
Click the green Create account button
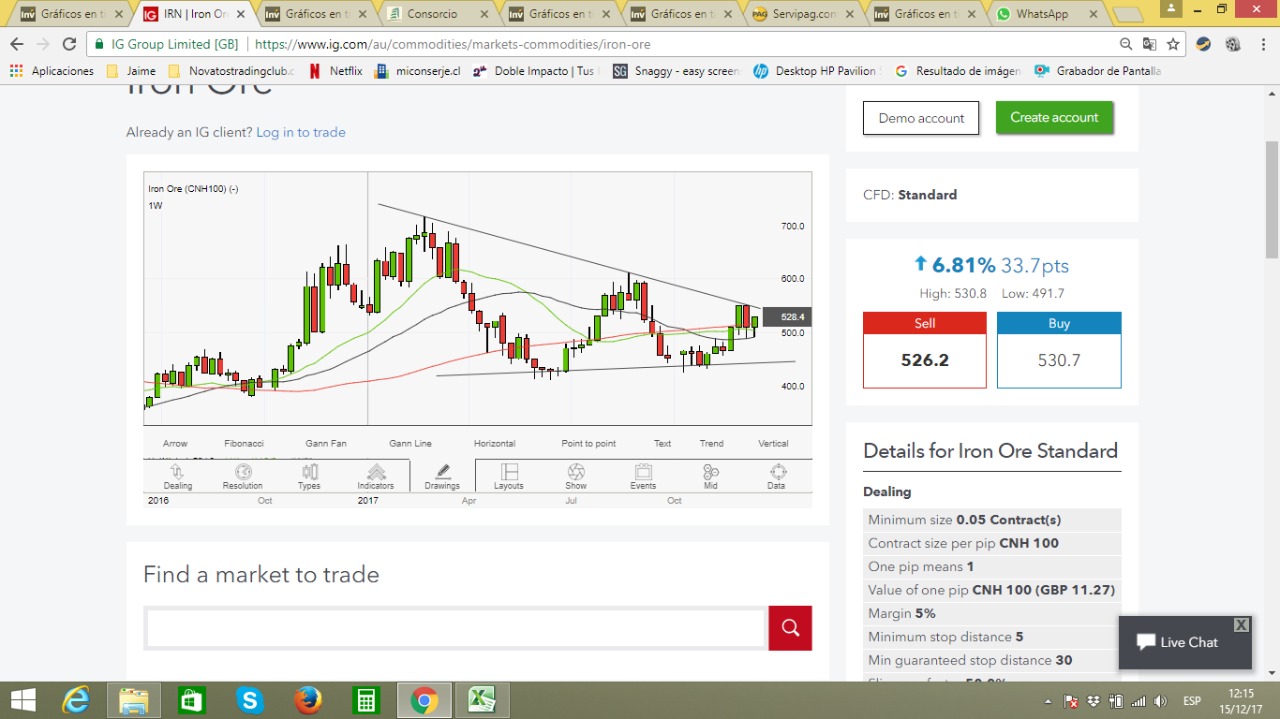[1054, 117]
